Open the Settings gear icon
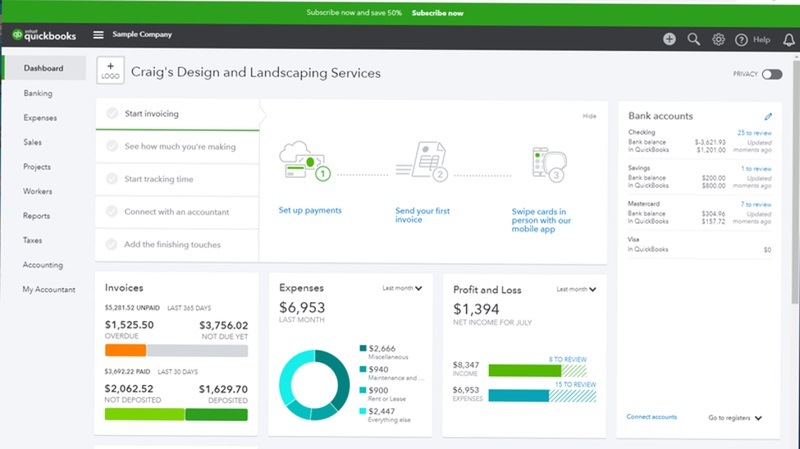 click(718, 39)
